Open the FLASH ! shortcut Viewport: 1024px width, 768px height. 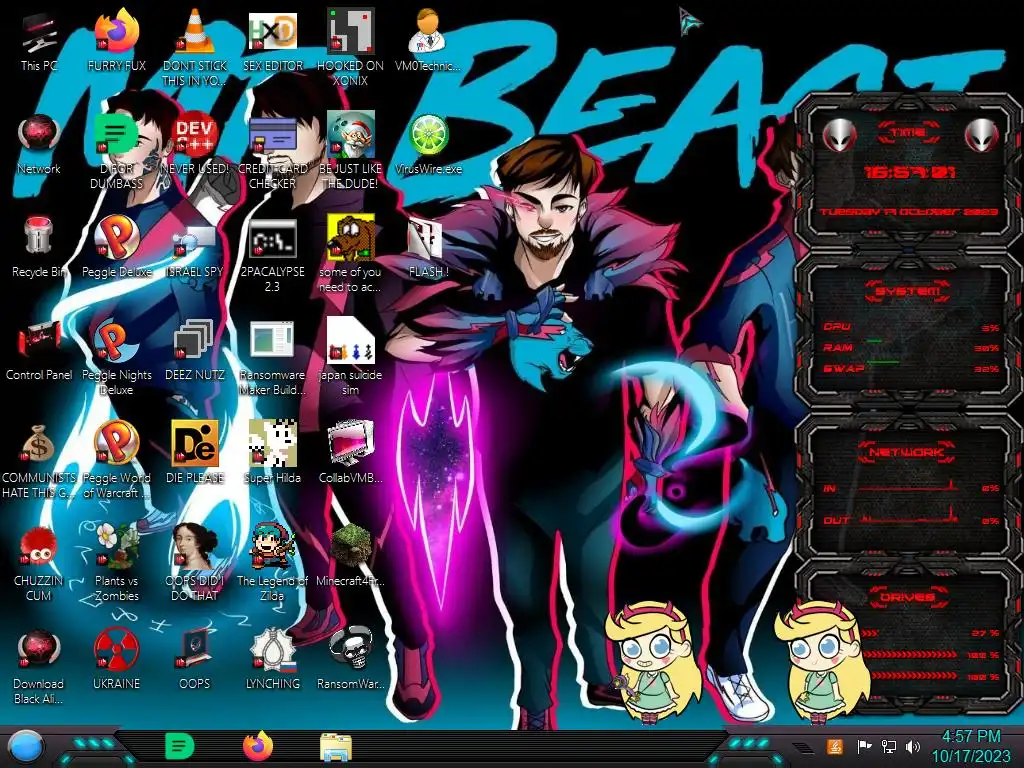(428, 248)
